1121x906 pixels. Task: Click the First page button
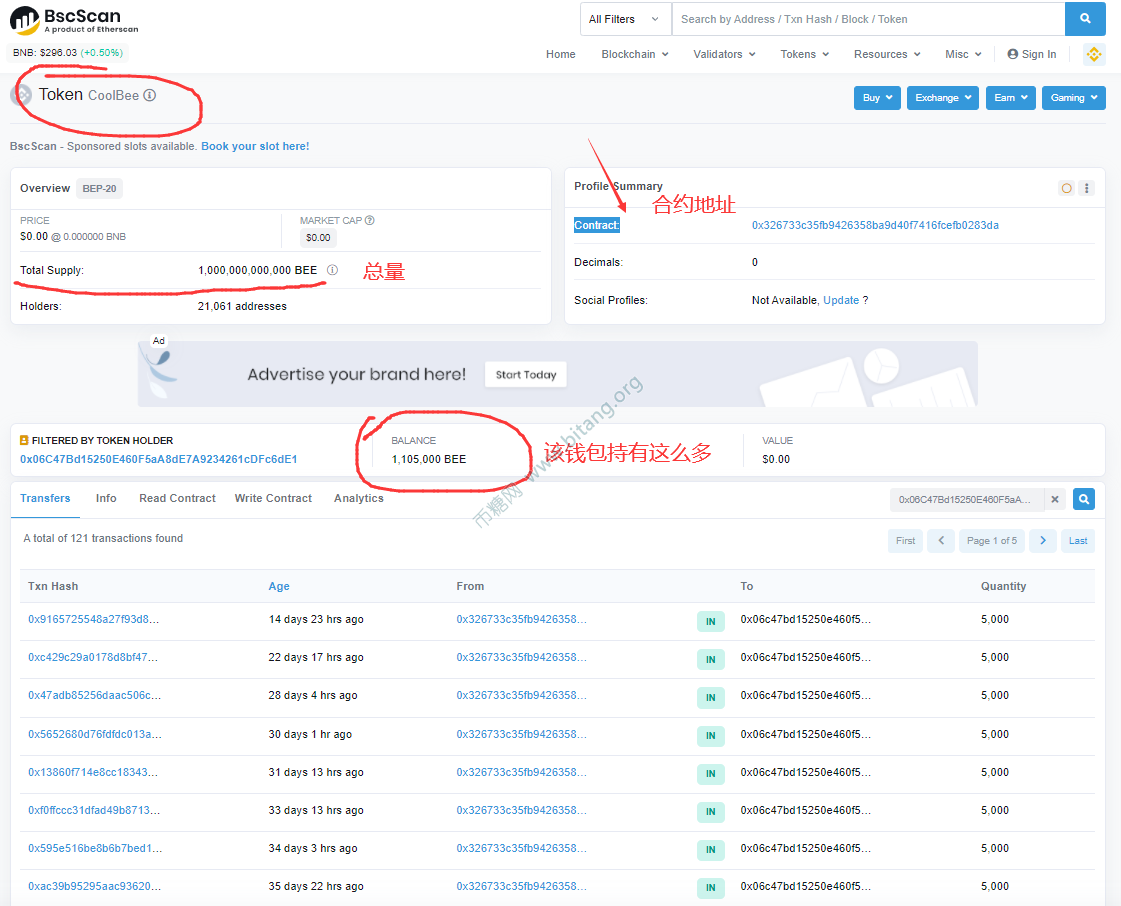click(905, 541)
